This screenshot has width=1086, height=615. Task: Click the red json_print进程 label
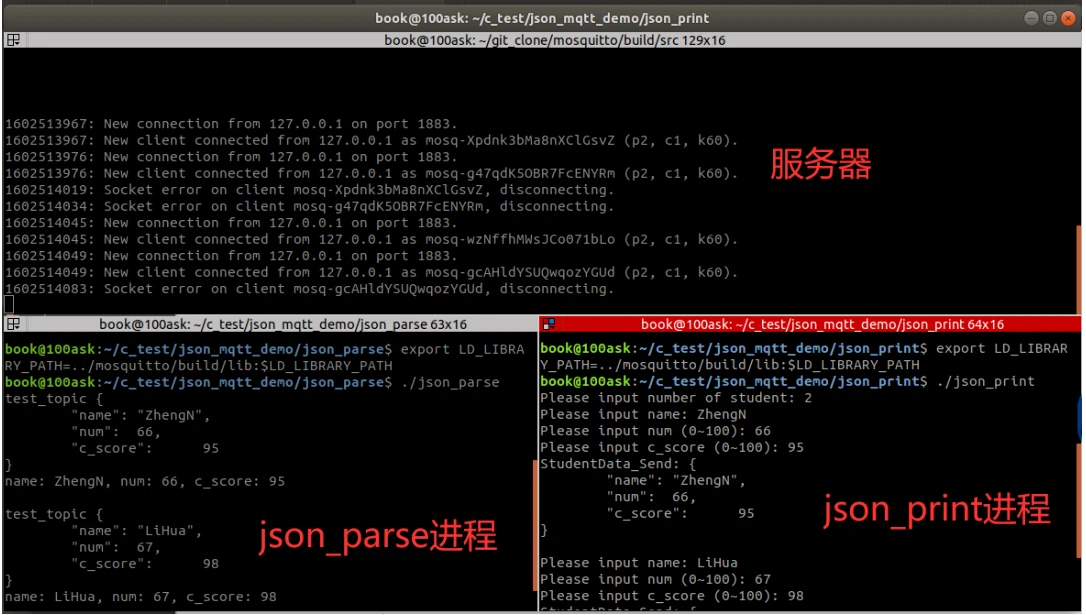point(936,509)
